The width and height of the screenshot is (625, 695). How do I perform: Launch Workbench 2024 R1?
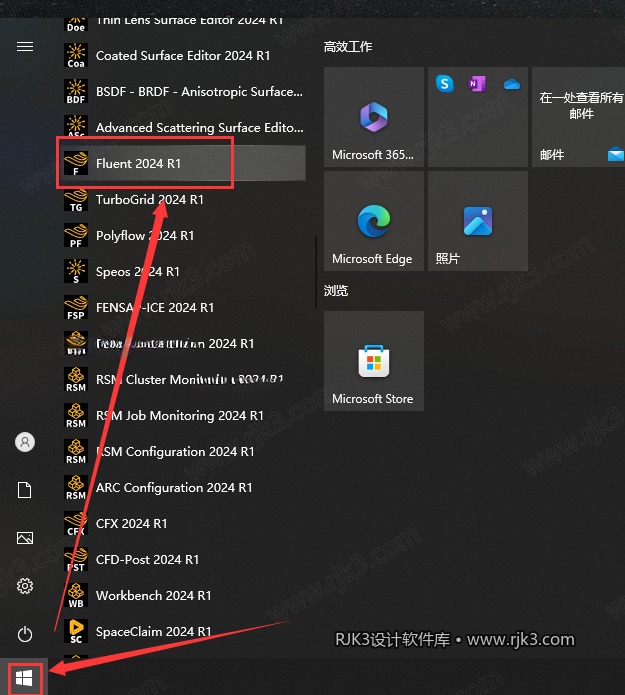coord(182,595)
